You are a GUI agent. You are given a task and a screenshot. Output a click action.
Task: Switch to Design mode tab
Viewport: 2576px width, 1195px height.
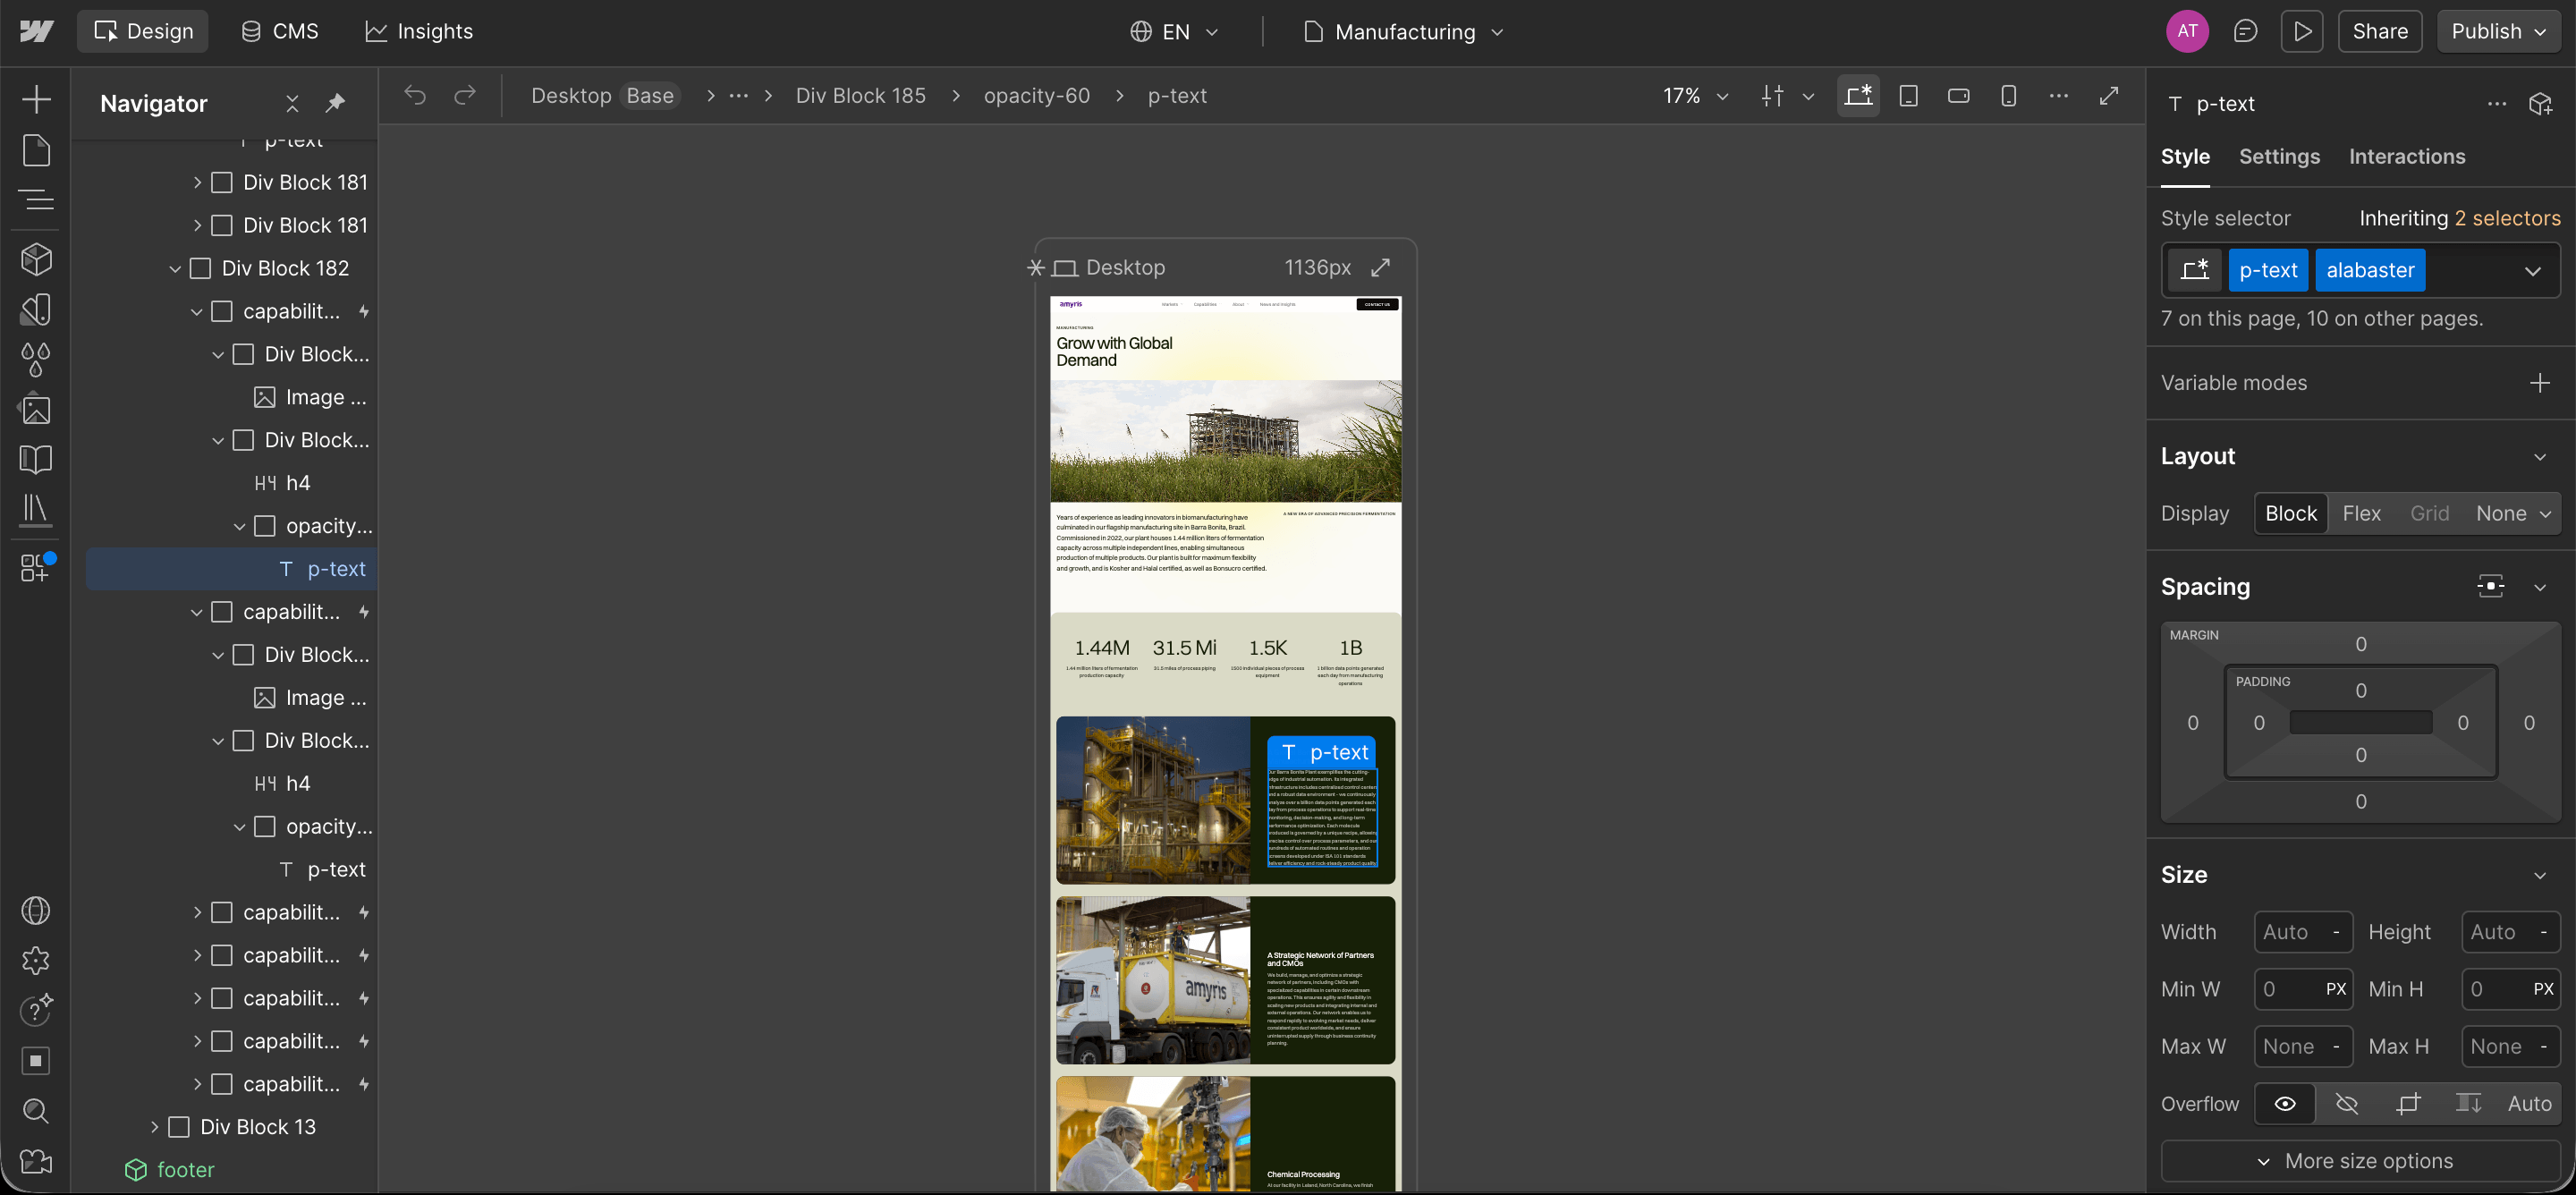[143, 31]
